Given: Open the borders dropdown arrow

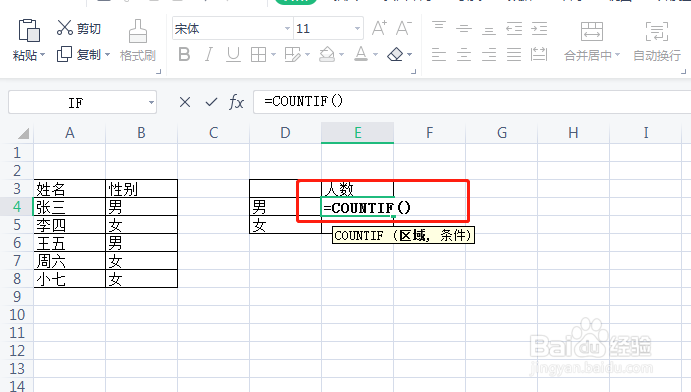Looking at the screenshot, I should tap(273, 55).
